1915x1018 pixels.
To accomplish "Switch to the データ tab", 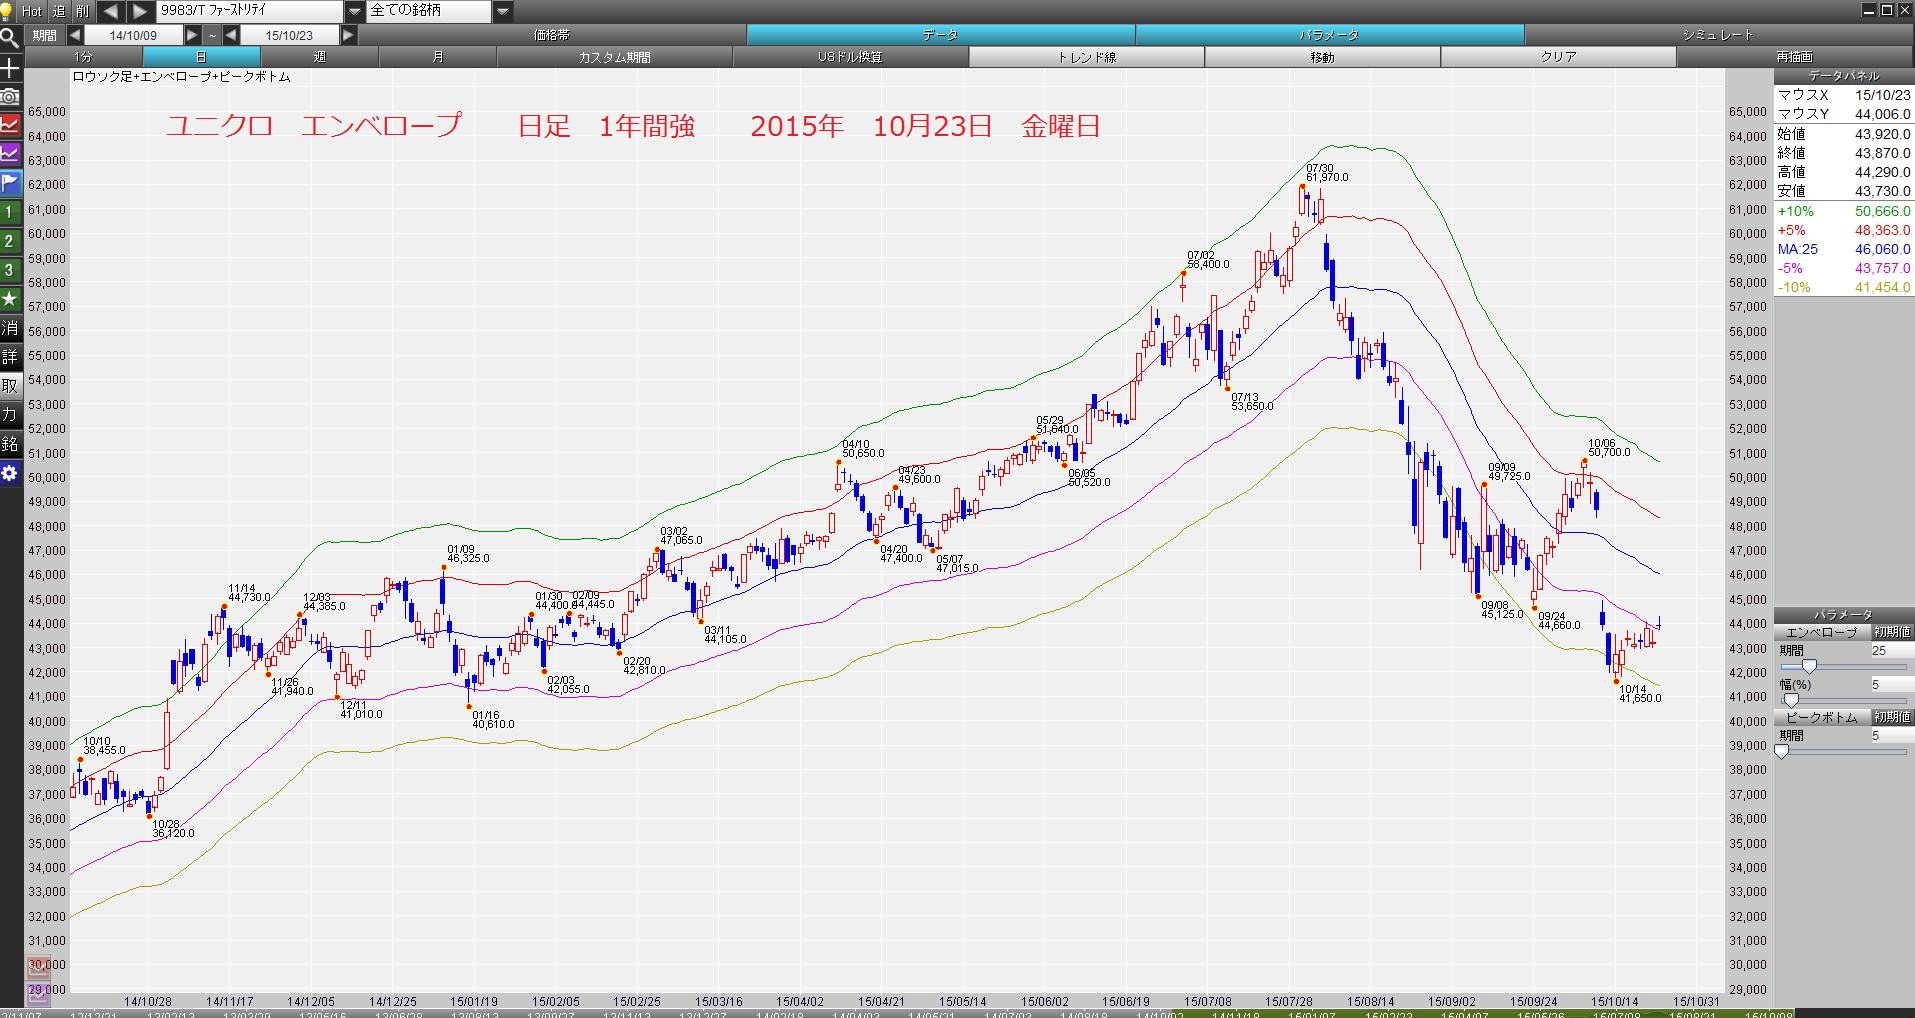I will pos(941,35).
